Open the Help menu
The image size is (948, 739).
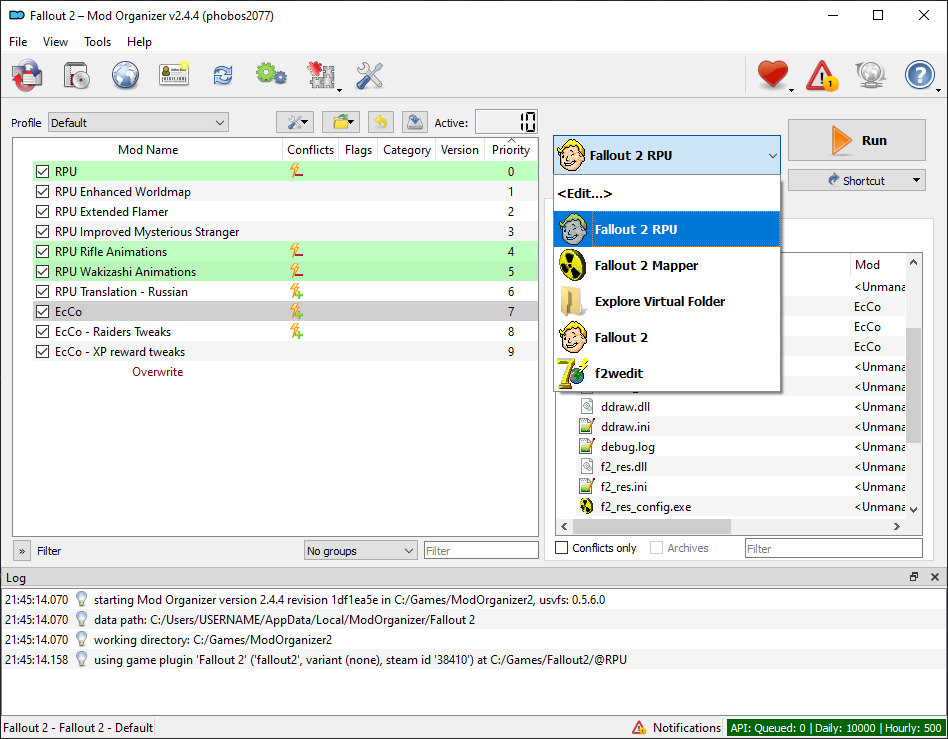[139, 42]
